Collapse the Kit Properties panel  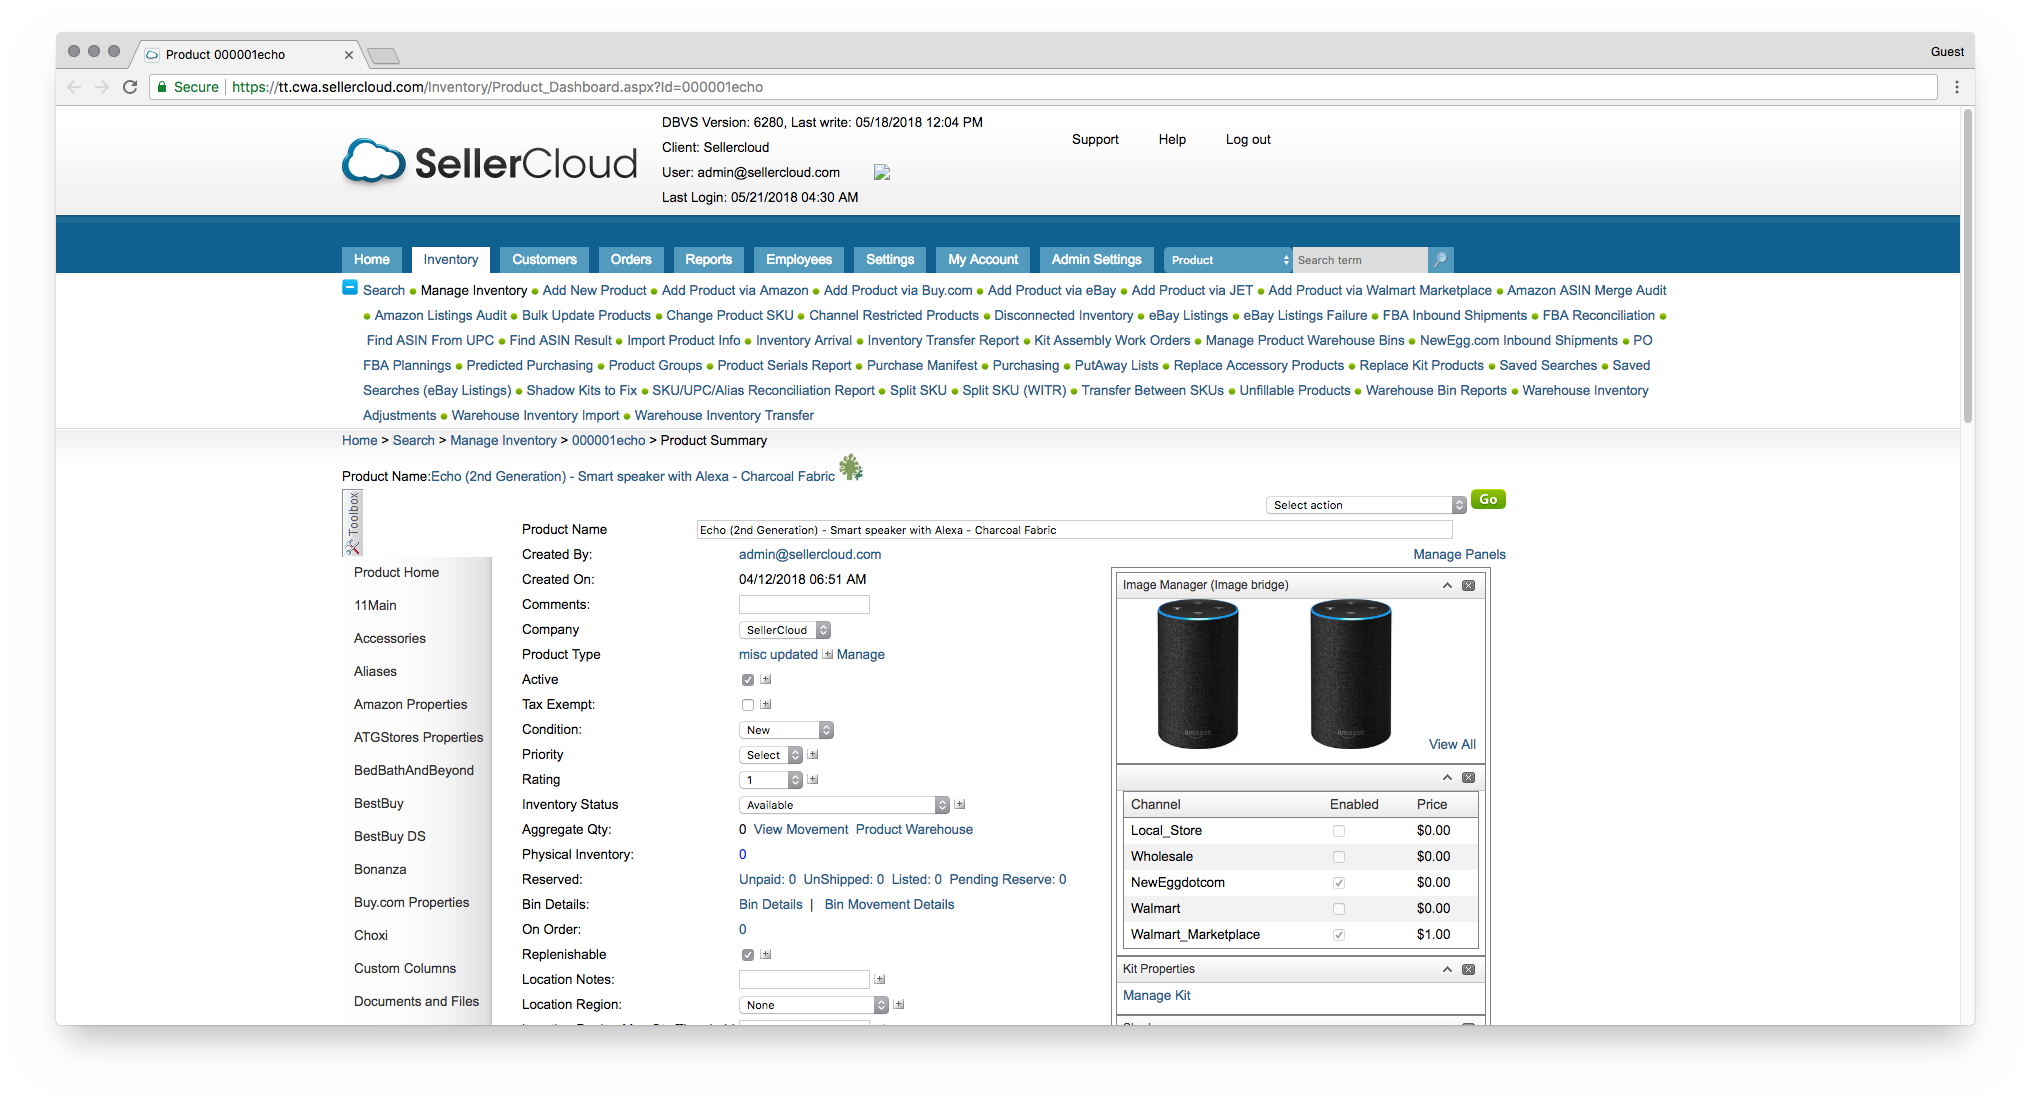[1447, 969]
